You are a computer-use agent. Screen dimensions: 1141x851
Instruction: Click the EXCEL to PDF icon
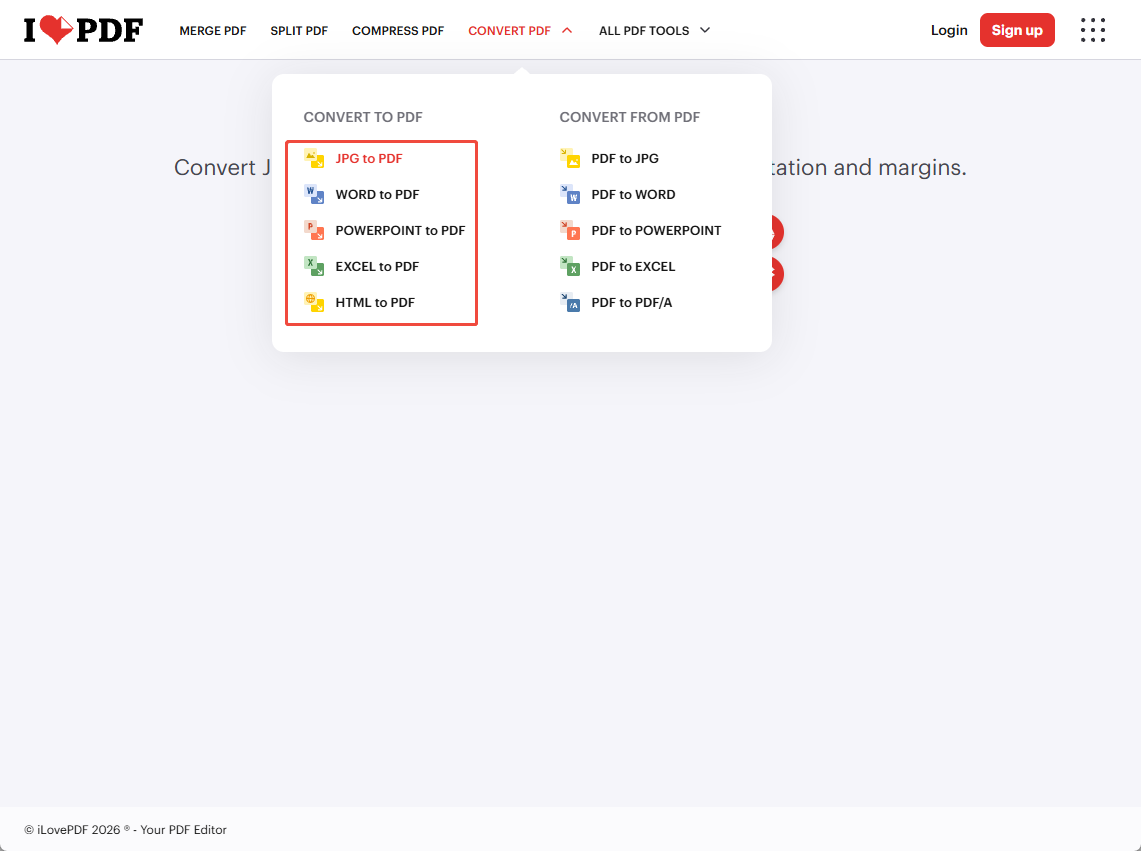click(314, 266)
